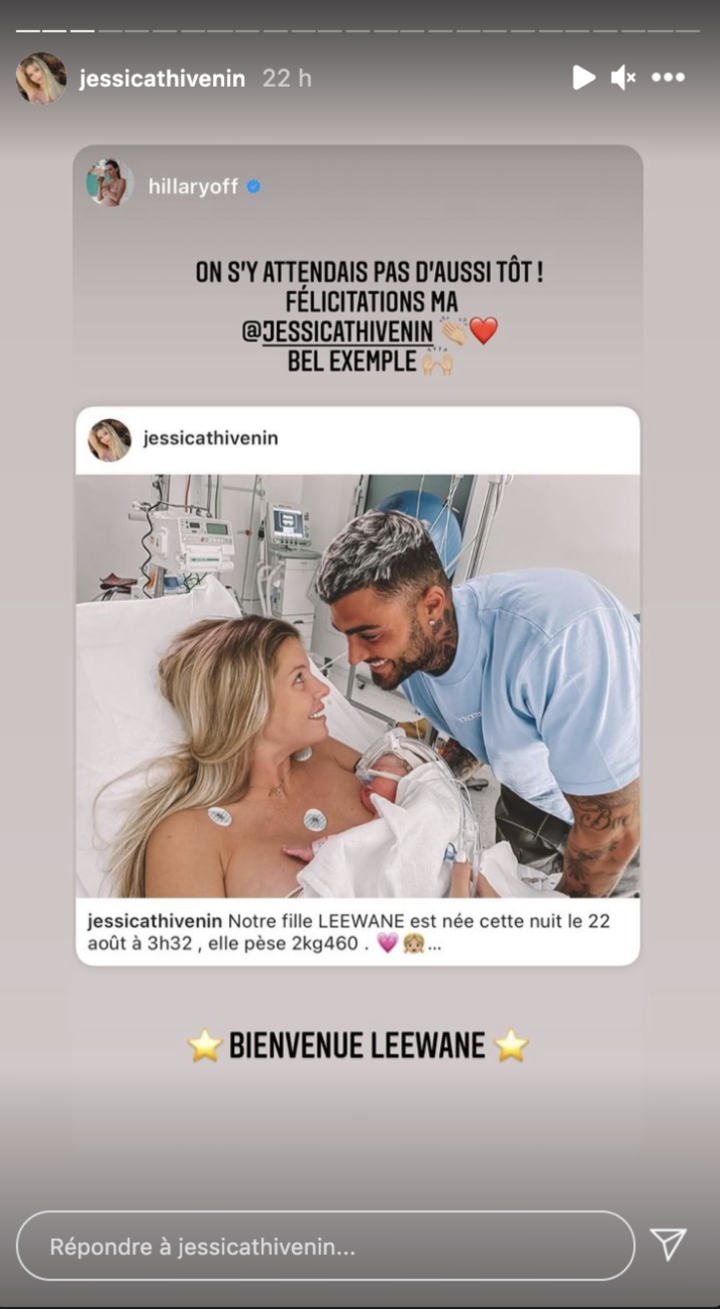
Task: Expand truncated caption via trailing ellipsis
Action: pyautogui.click(x=435, y=944)
